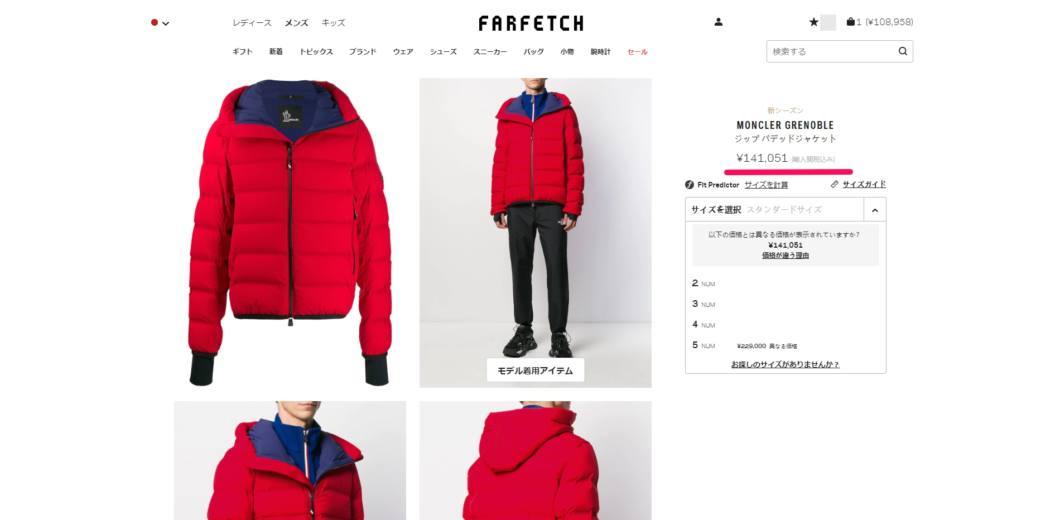Open the サイズを選択 size dropdown
Image resolution: width=1060 pixels, height=520 pixels.
coord(775,210)
